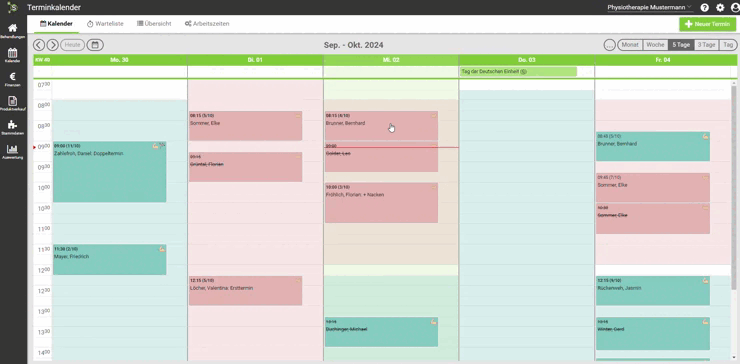
Task: Open Mayer, Friedrich 11:30 appointment
Action: point(109,260)
